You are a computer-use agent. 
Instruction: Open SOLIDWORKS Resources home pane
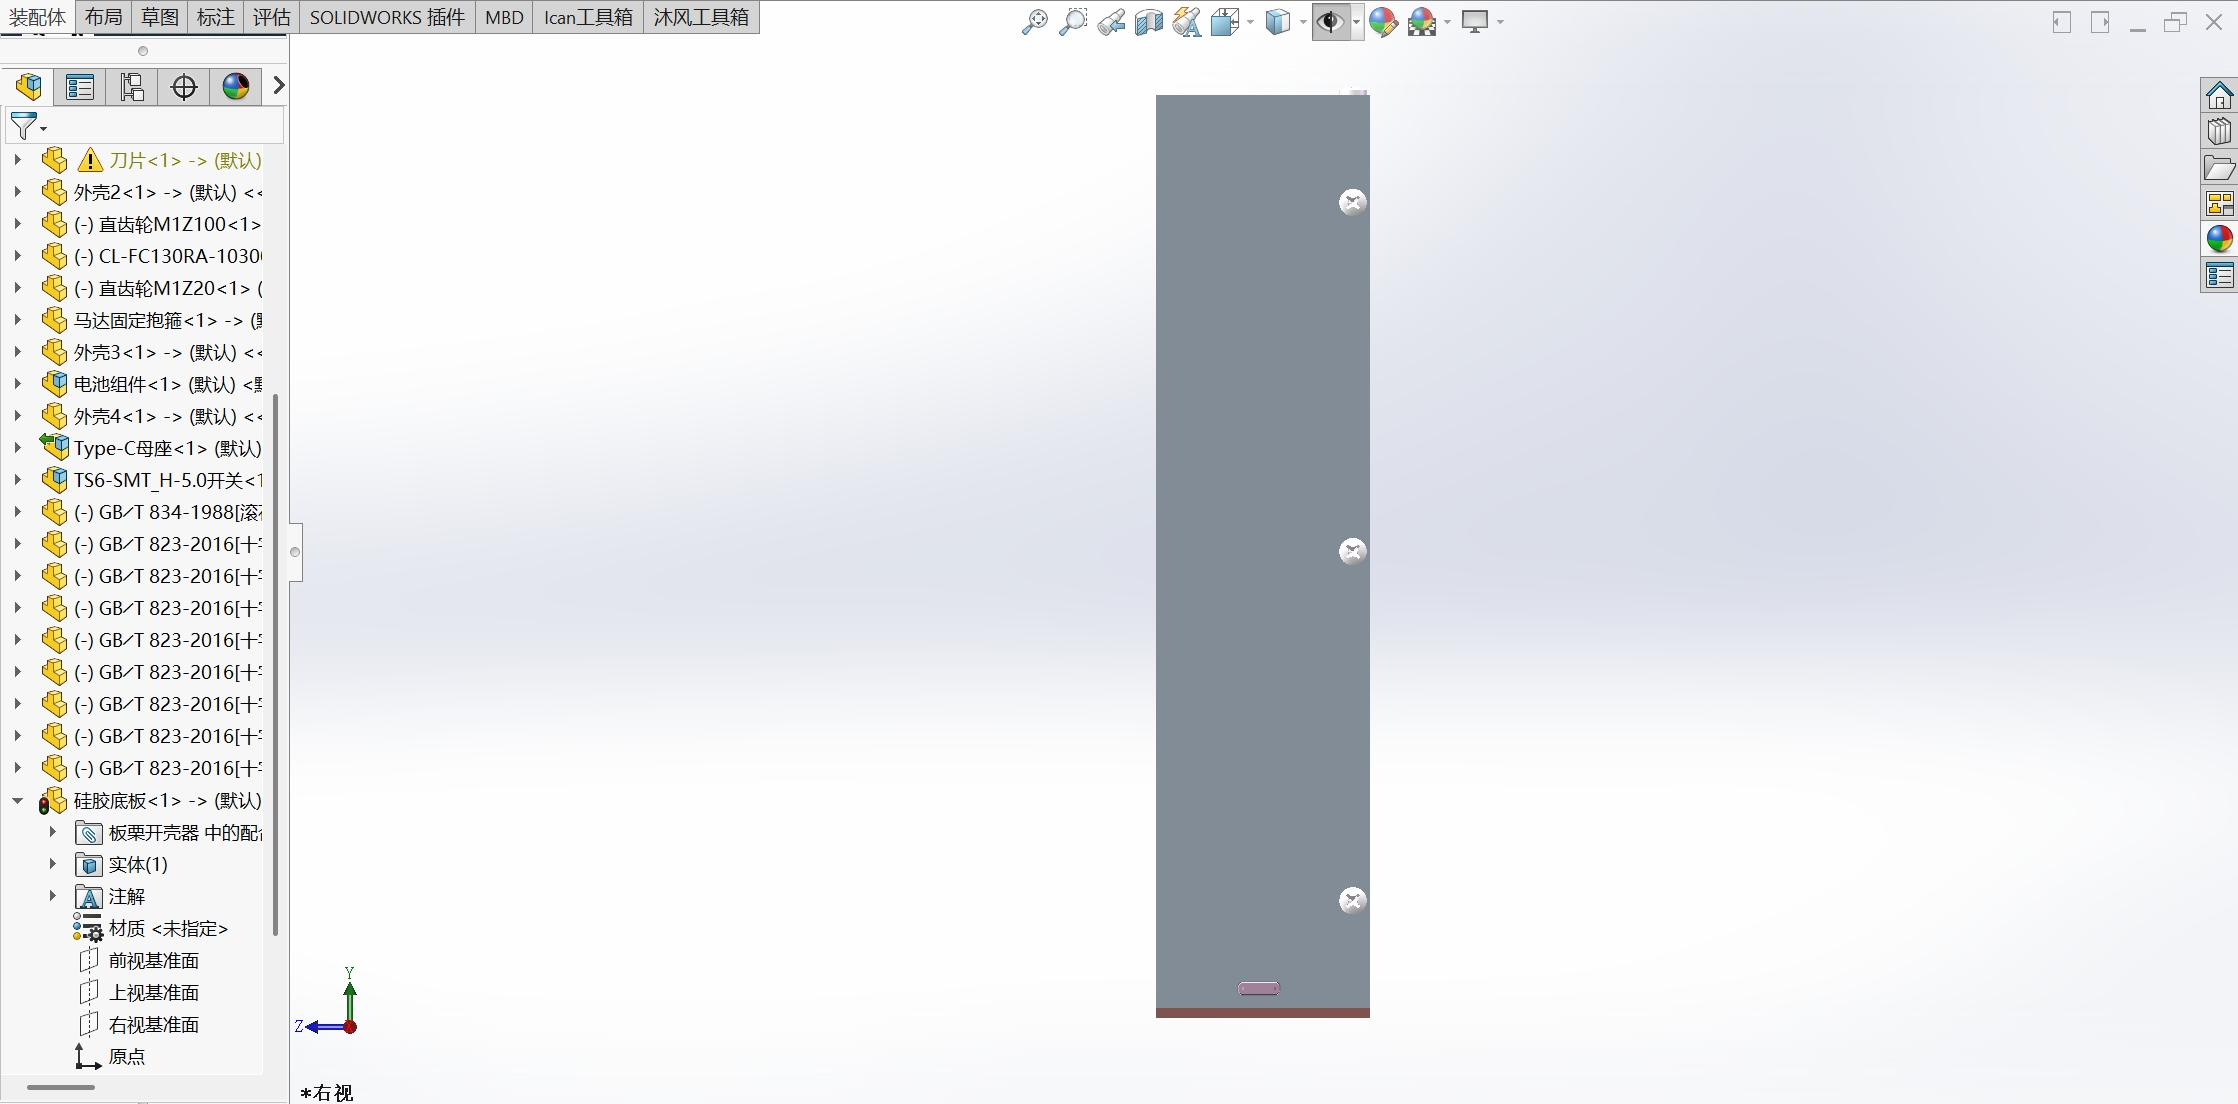(x=2219, y=96)
